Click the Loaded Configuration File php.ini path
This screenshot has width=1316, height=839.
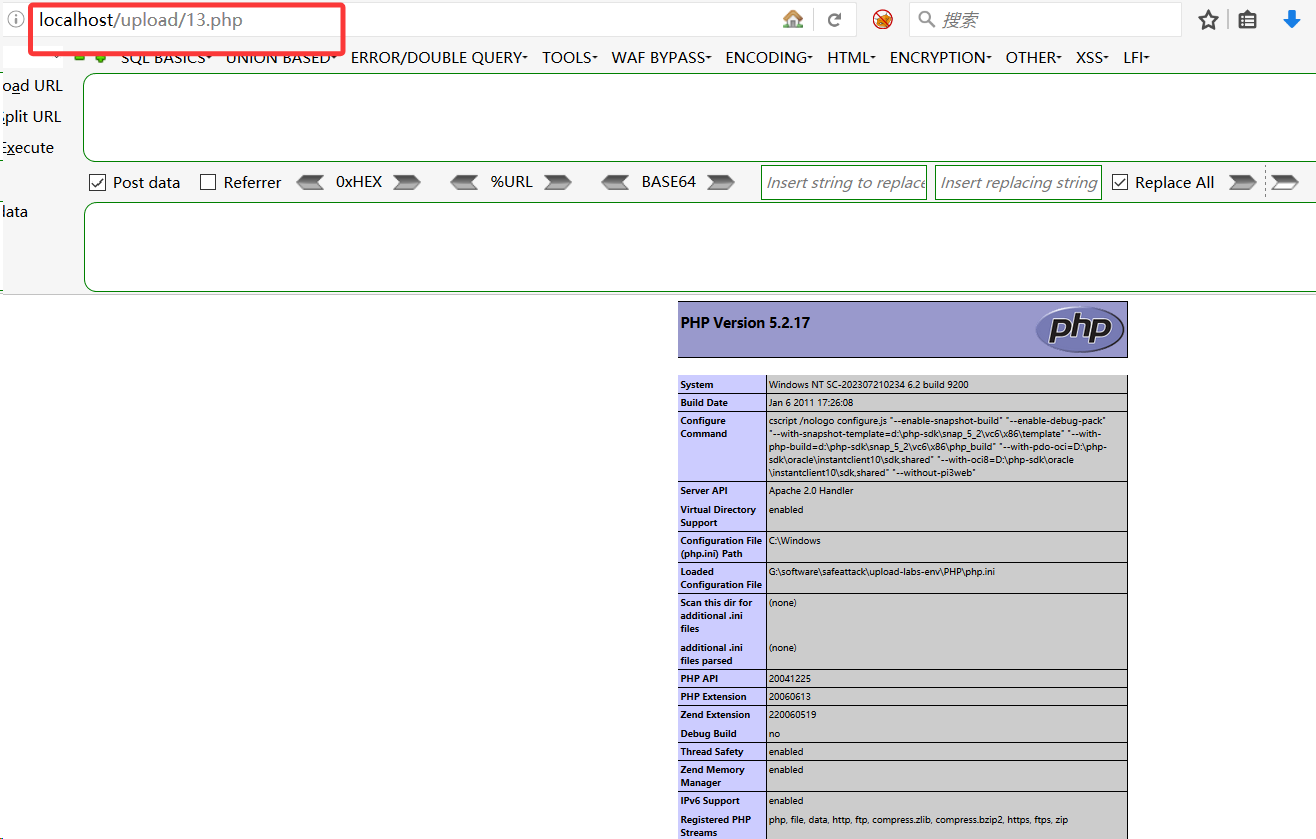pos(881,572)
